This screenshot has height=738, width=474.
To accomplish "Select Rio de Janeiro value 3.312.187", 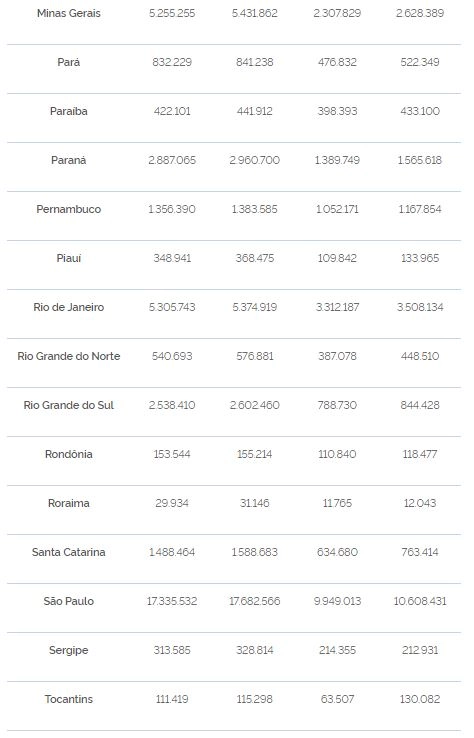I will [x=337, y=307].
